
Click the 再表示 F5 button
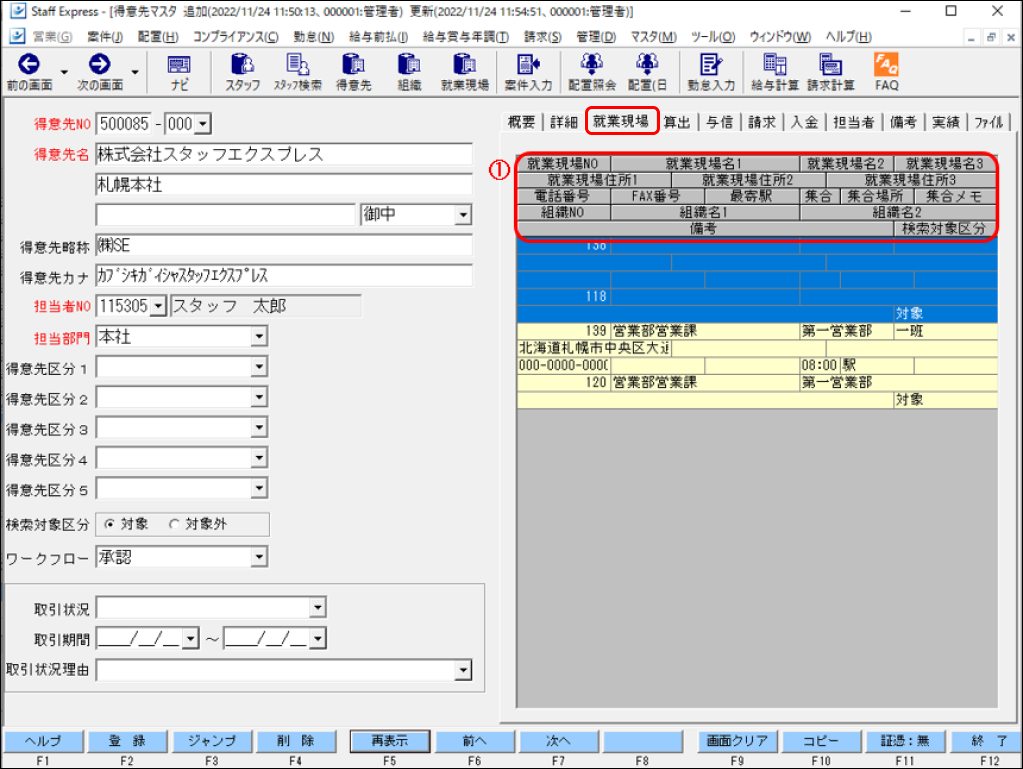point(389,741)
